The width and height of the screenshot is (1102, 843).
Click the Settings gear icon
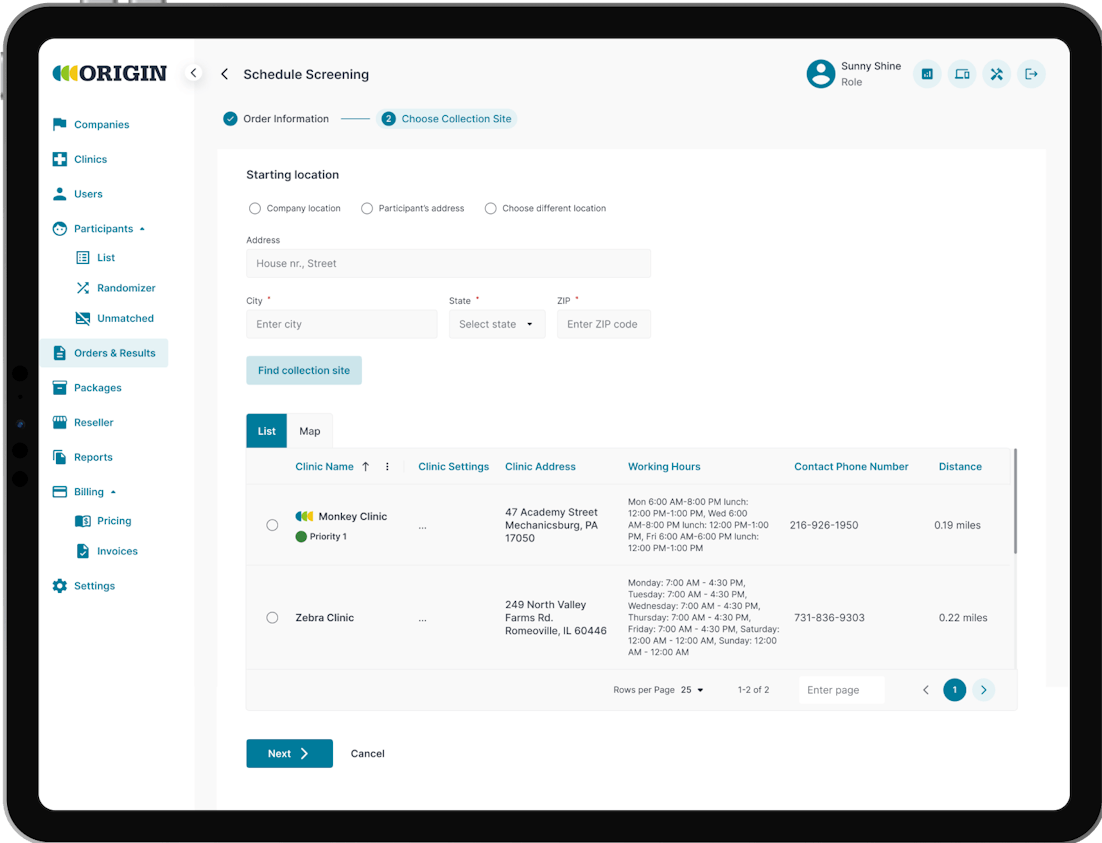tap(60, 586)
